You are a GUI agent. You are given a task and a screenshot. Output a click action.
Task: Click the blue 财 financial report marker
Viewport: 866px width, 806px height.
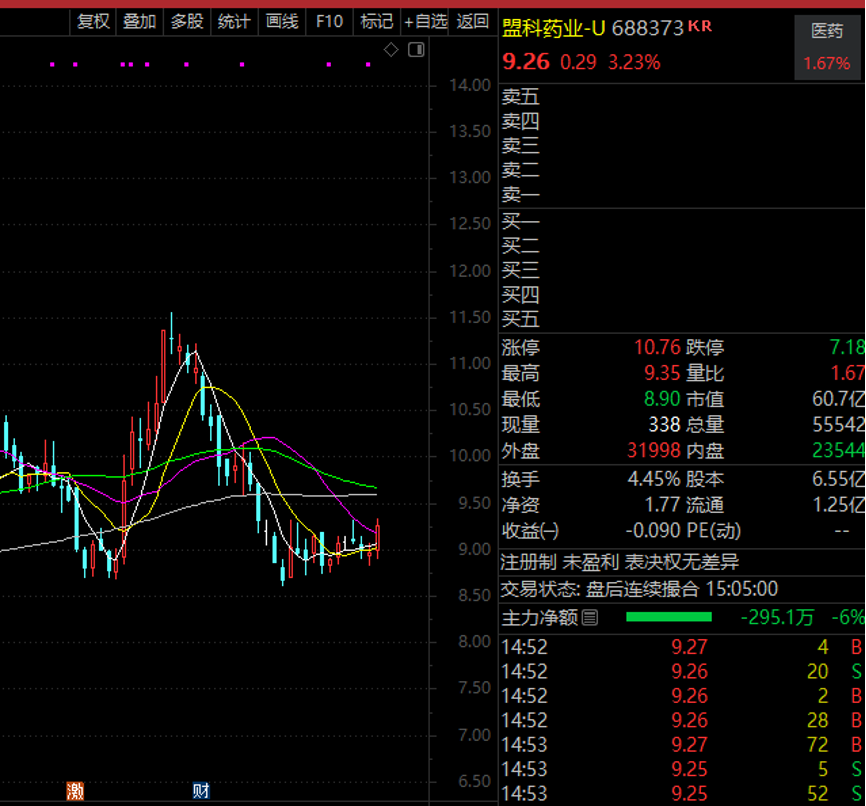click(201, 791)
